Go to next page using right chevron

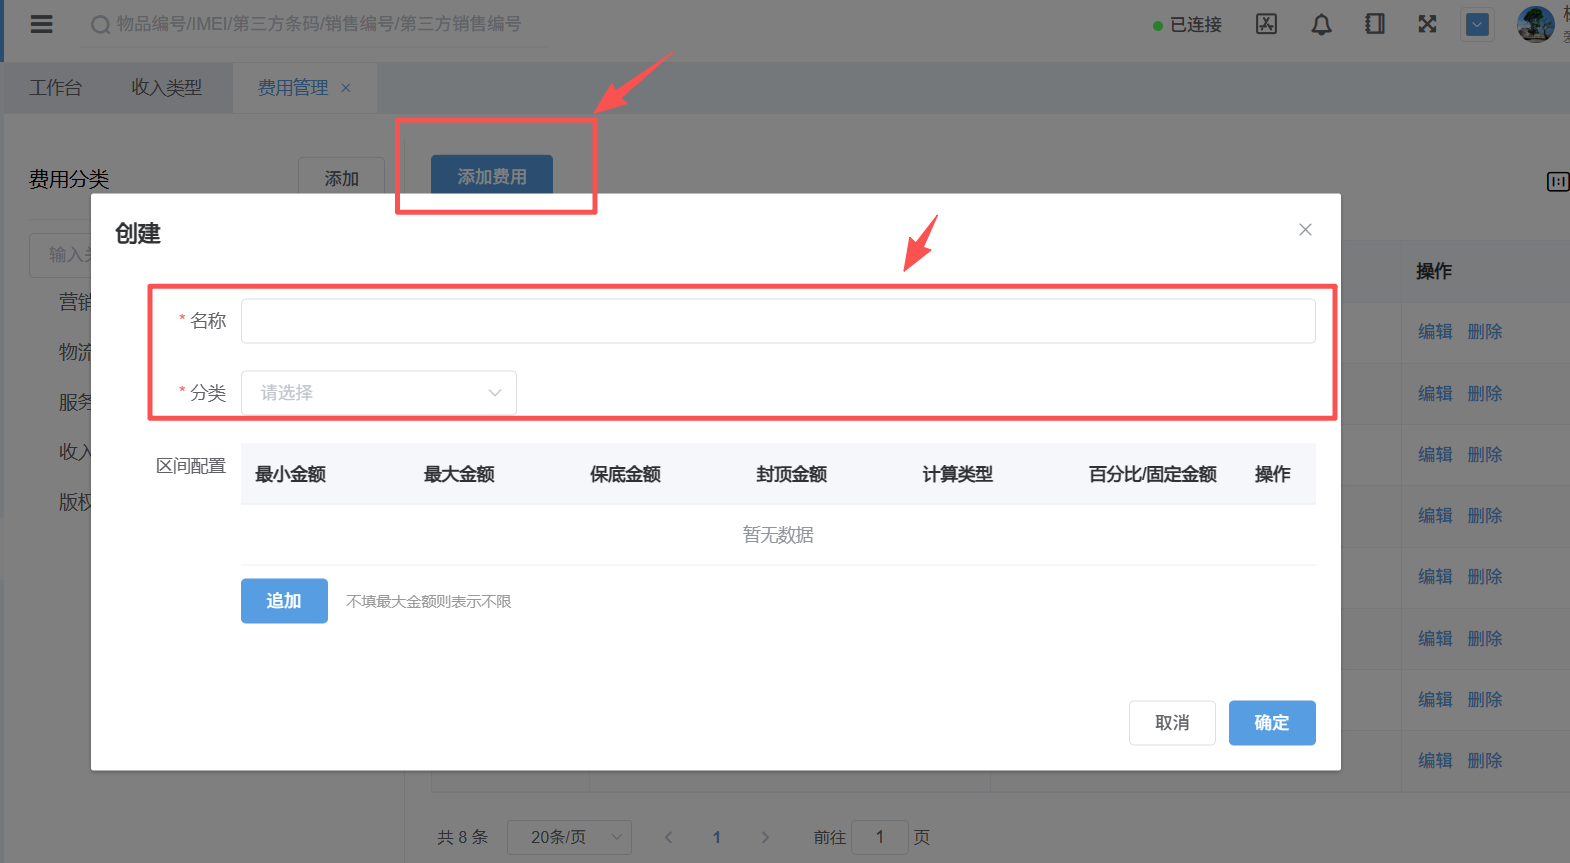pos(765,837)
